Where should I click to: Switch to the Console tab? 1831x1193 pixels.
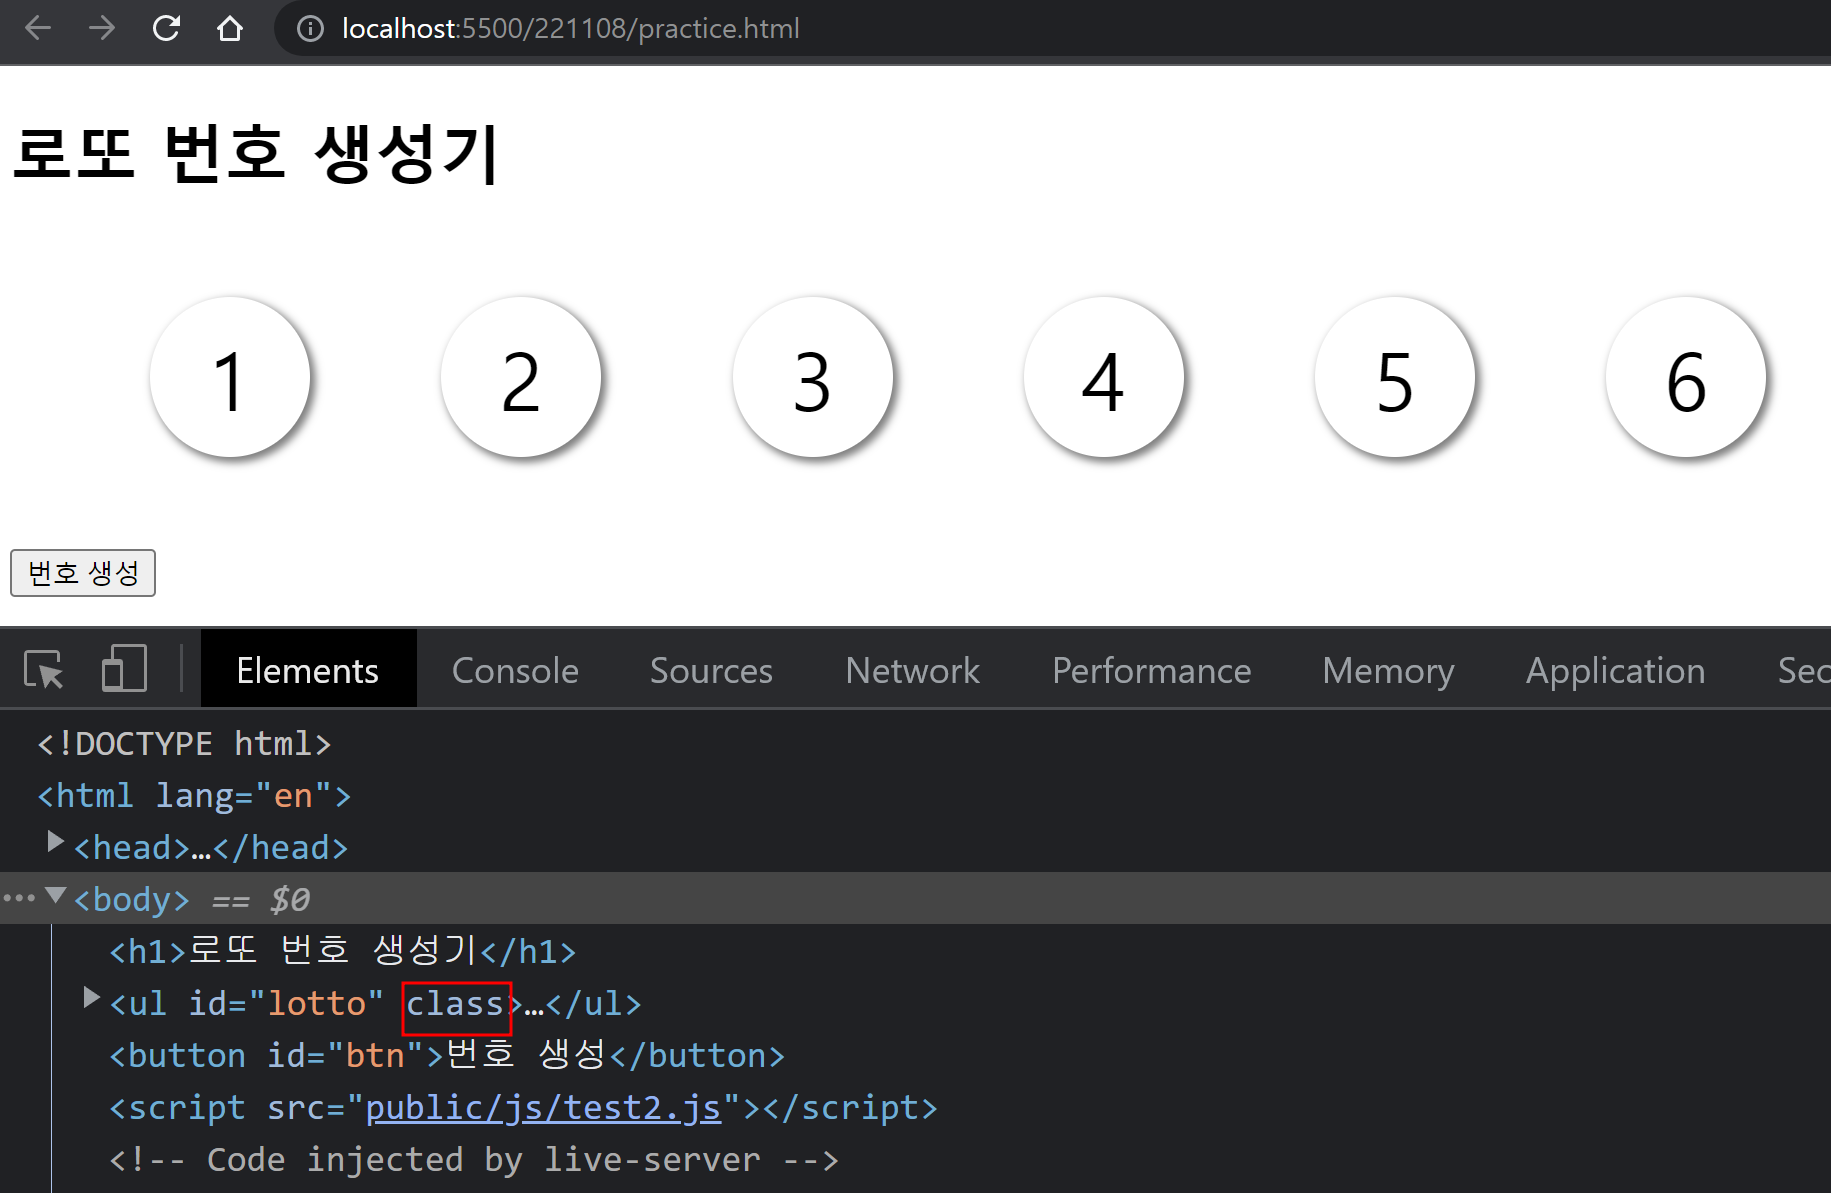(515, 669)
